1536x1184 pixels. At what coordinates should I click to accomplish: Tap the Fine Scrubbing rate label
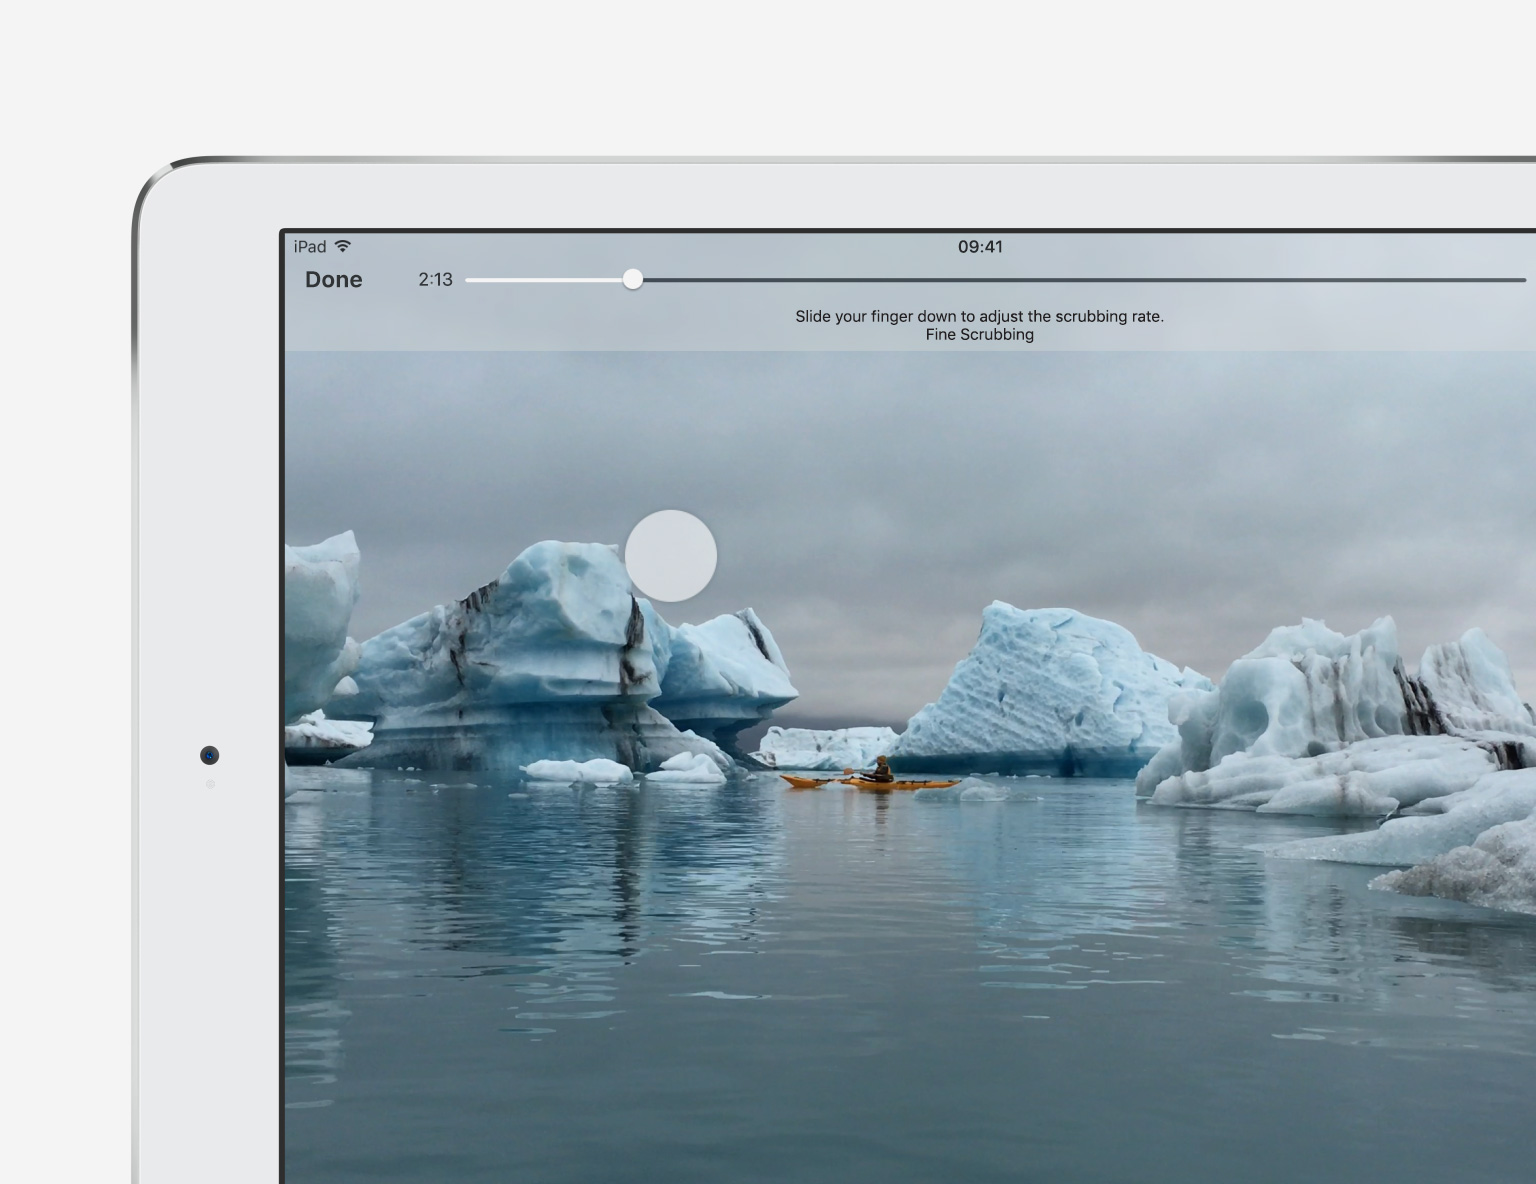coord(979,335)
